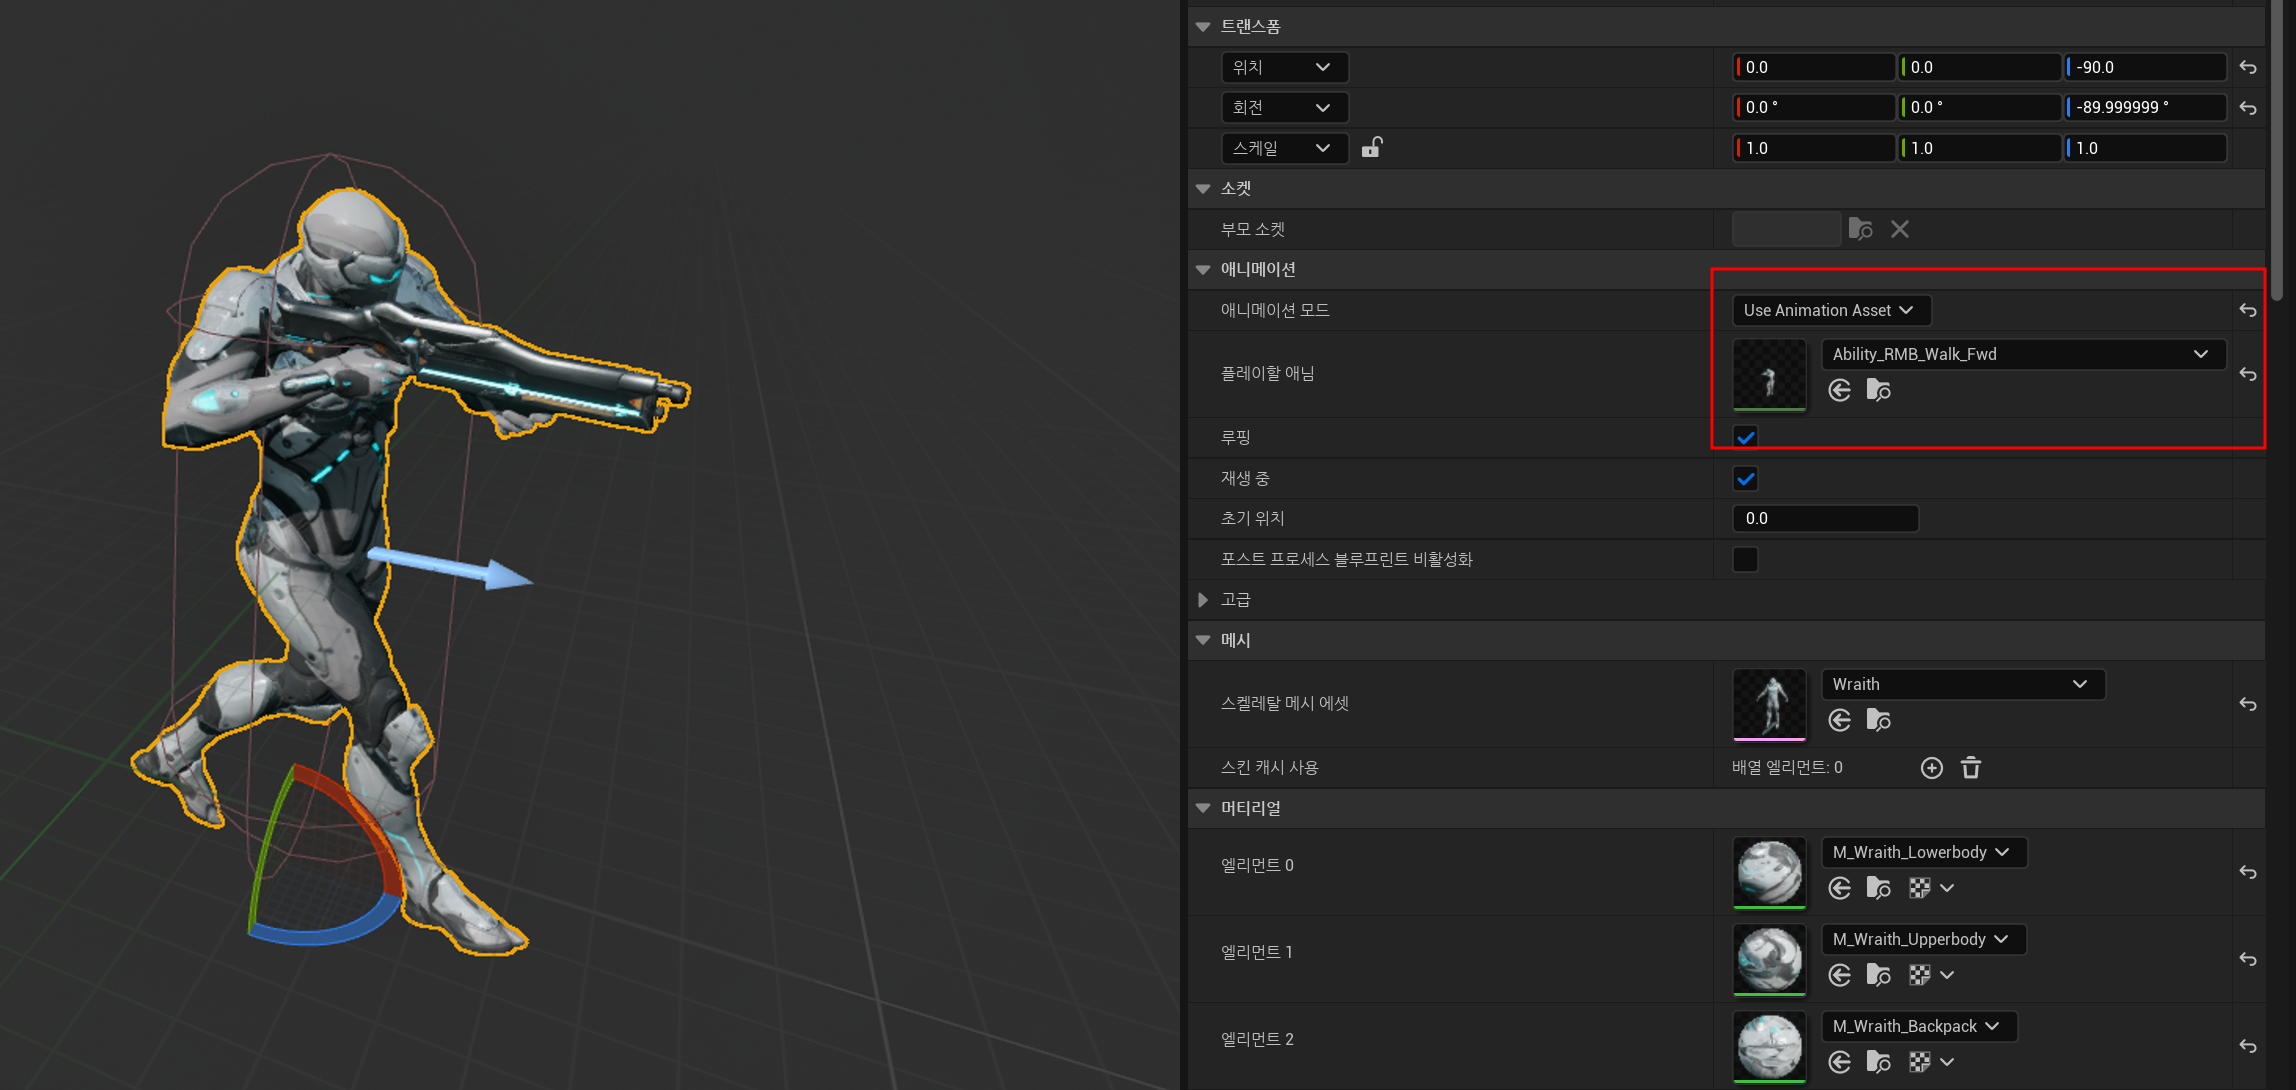Image resolution: width=2296 pixels, height=1090 pixels.
Task: Clear the parent socket with X icon
Action: (x=1899, y=229)
